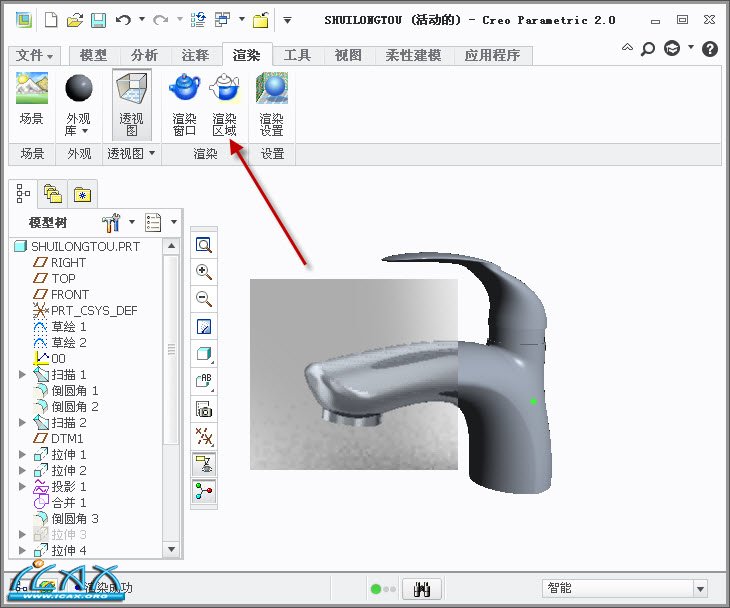Open the Help question mark
Image resolution: width=730 pixels, height=608 pixels.
click(710, 48)
